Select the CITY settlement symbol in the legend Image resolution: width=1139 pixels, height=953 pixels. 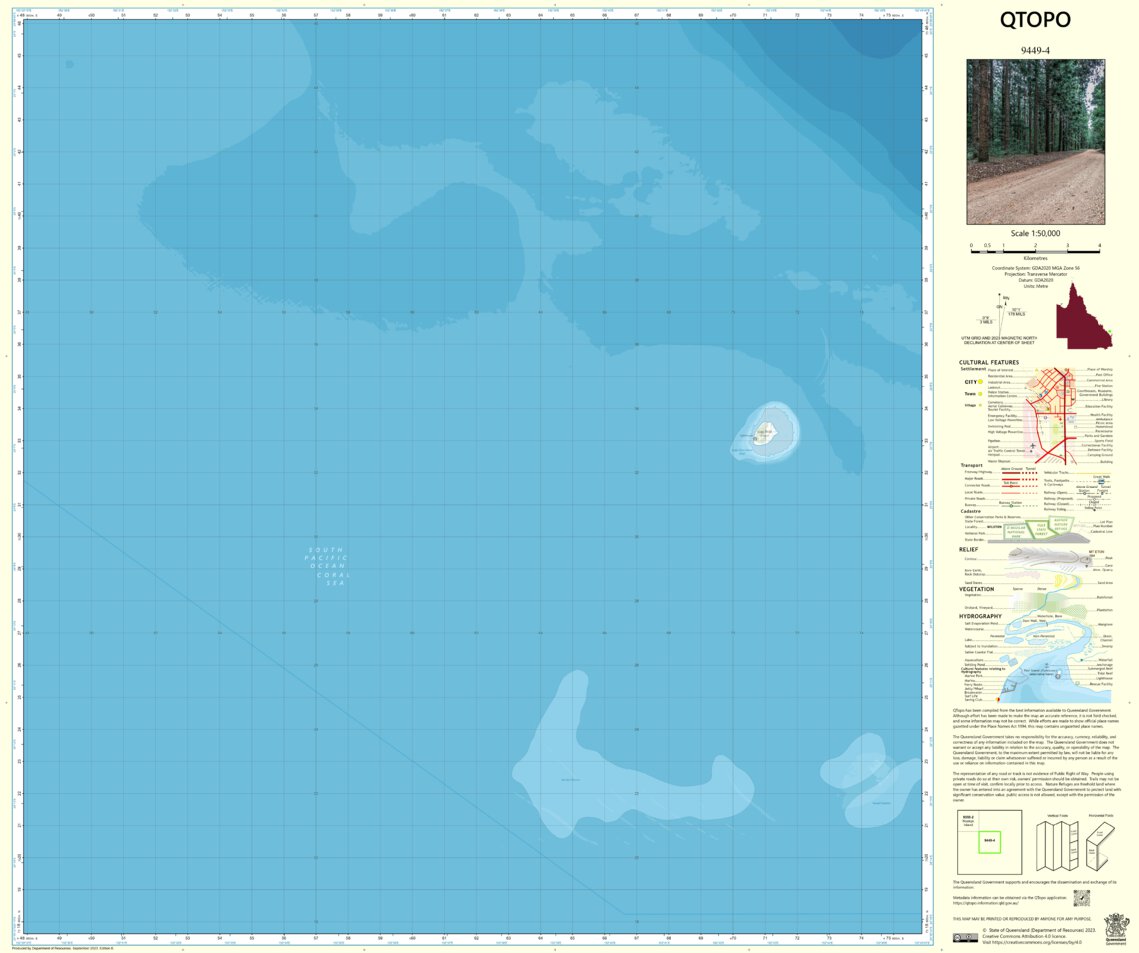click(980, 382)
